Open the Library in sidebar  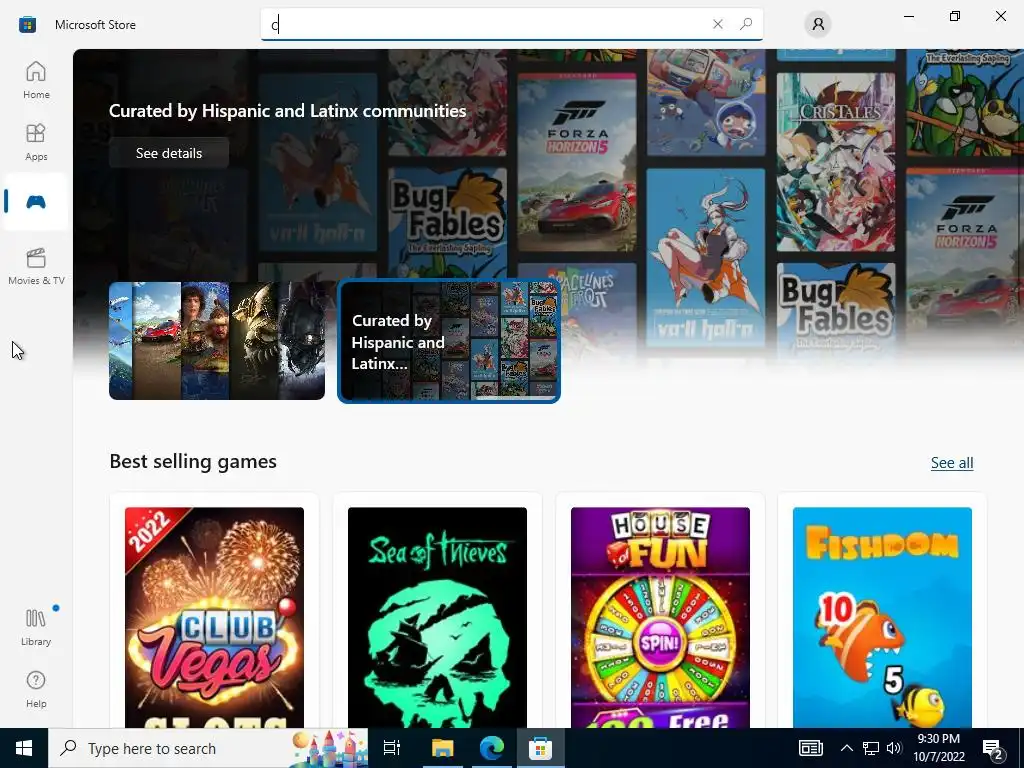36,627
